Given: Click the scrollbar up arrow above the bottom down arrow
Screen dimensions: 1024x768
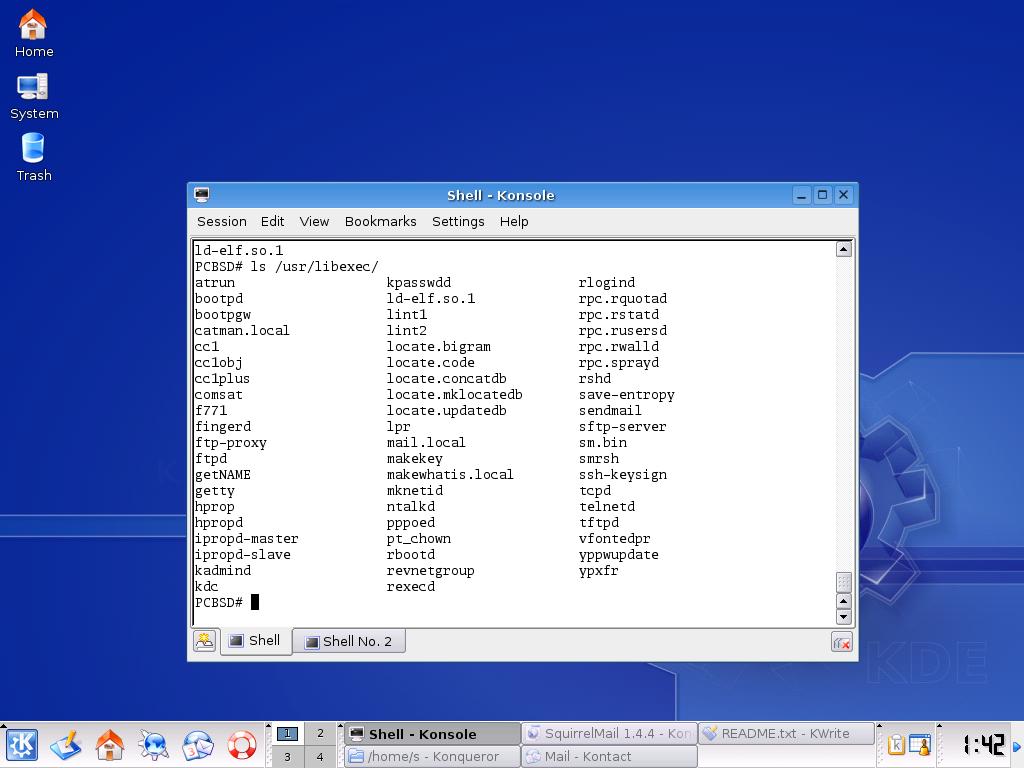Looking at the screenshot, I should pyautogui.click(x=844, y=601).
